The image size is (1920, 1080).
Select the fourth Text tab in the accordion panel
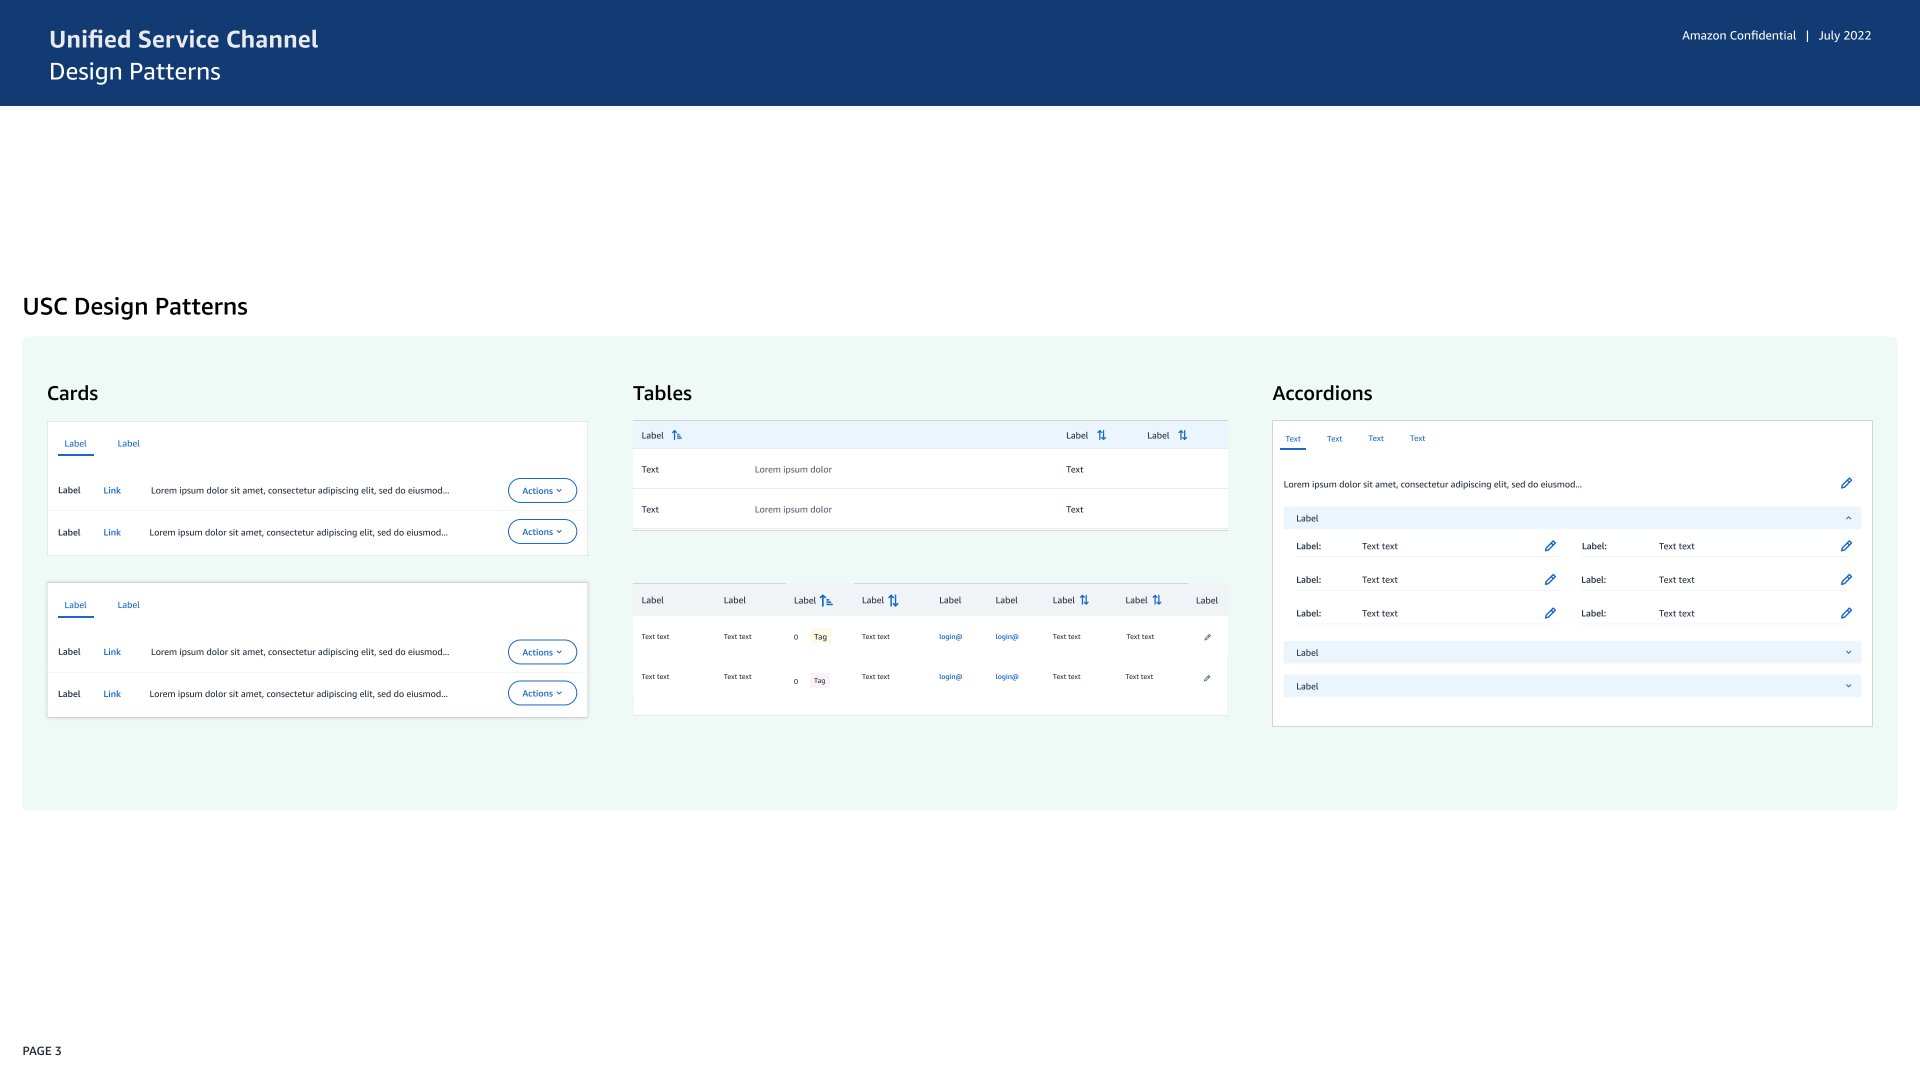click(1417, 439)
